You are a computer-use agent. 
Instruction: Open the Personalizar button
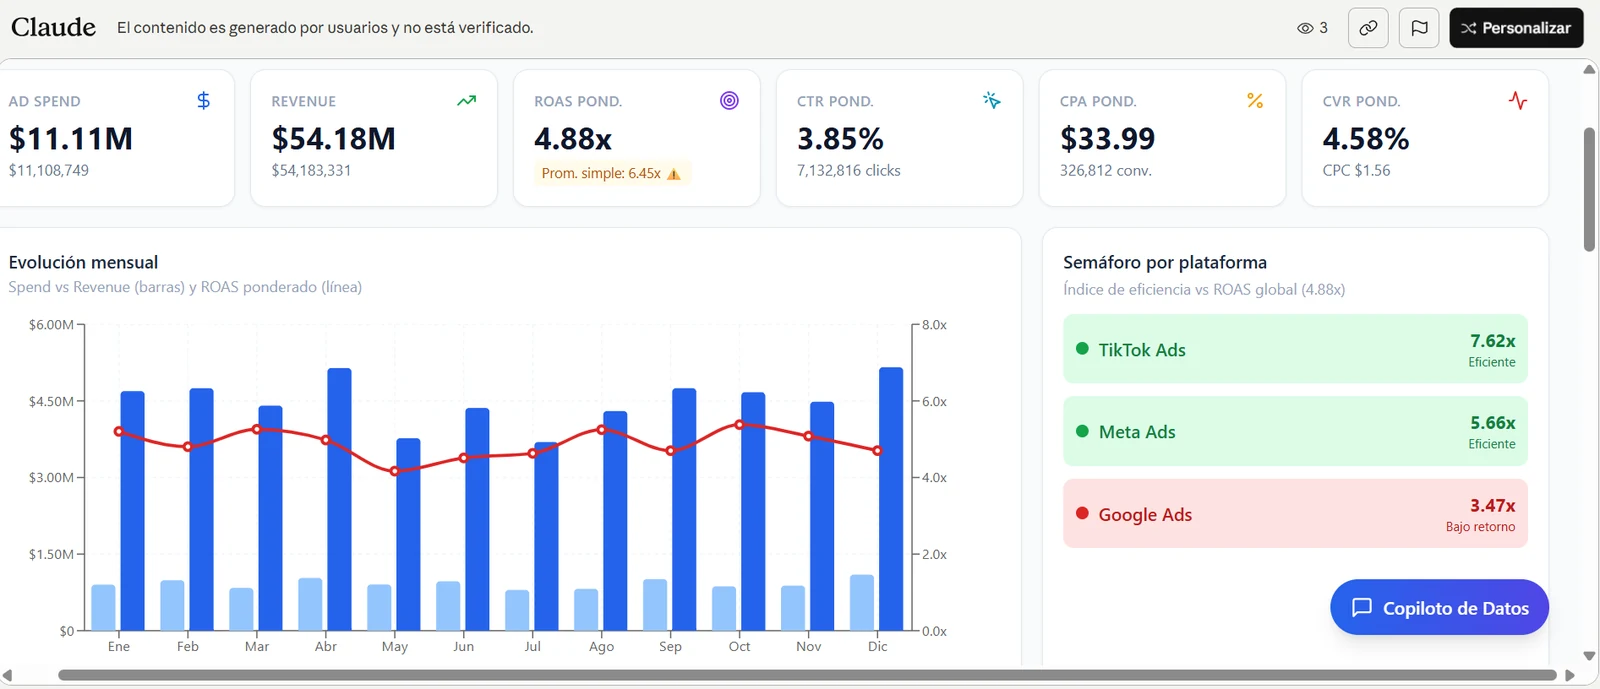coord(1516,28)
